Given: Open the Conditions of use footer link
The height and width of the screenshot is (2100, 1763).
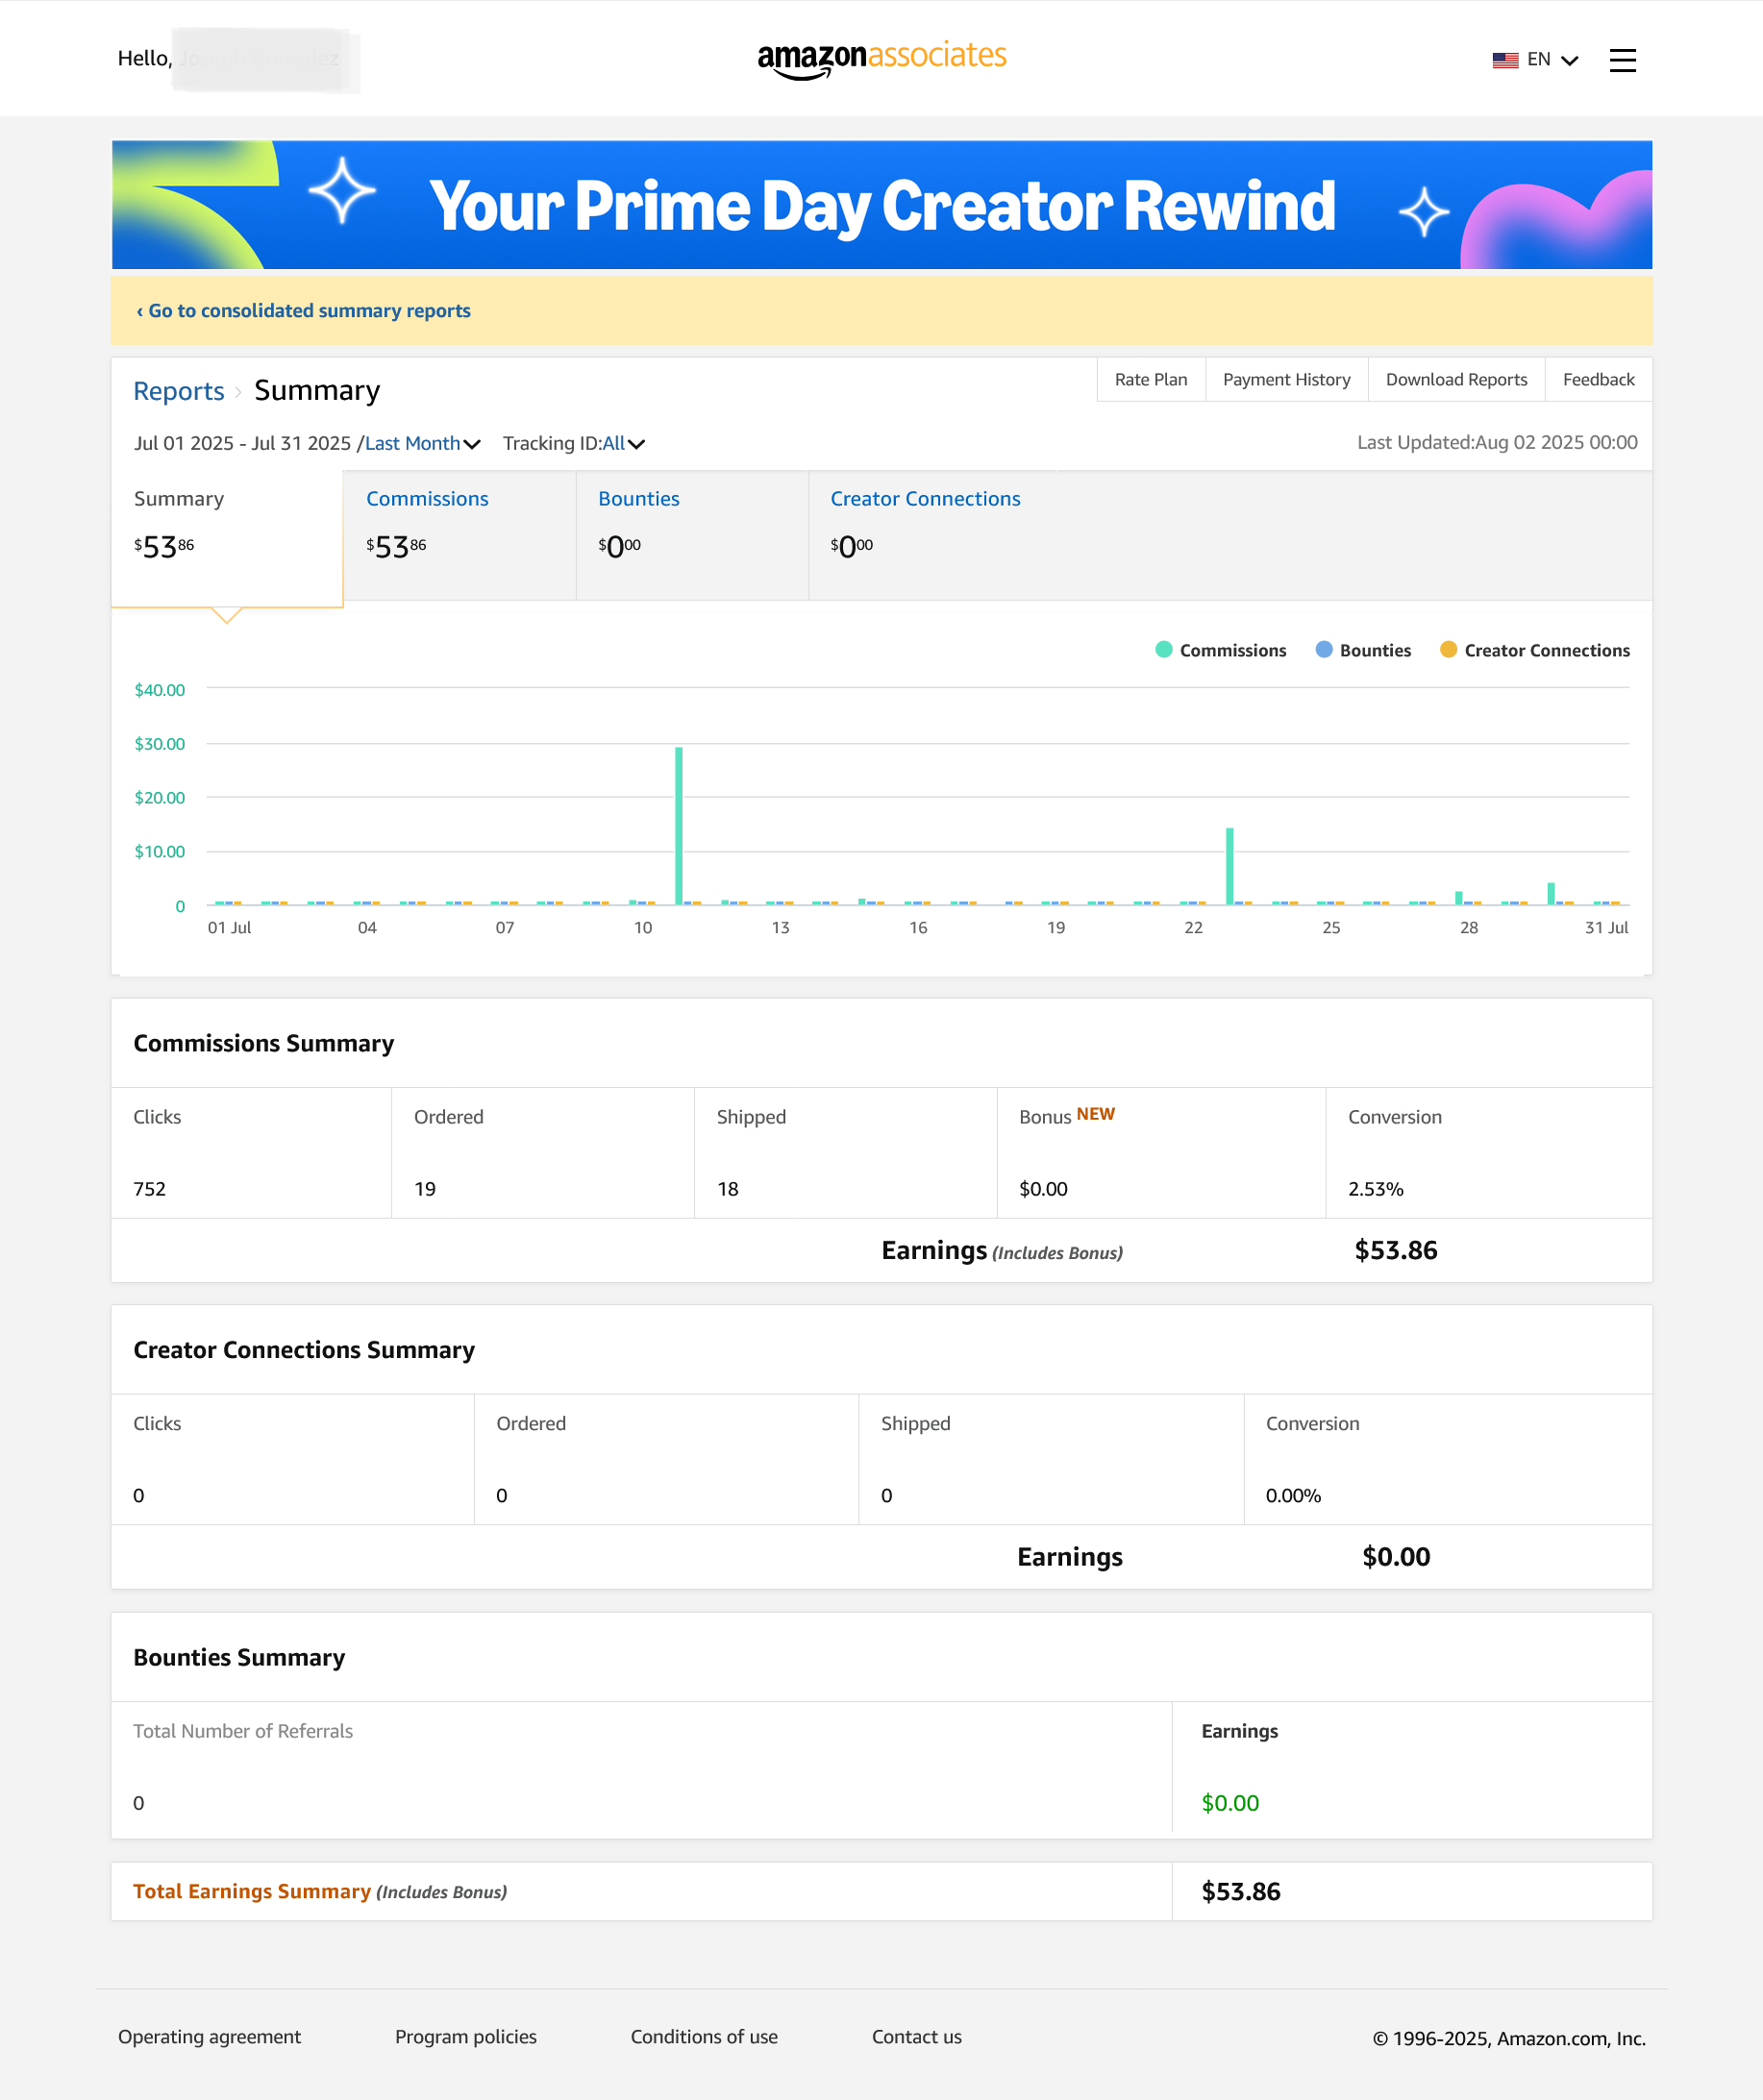Looking at the screenshot, I should [x=704, y=2037].
